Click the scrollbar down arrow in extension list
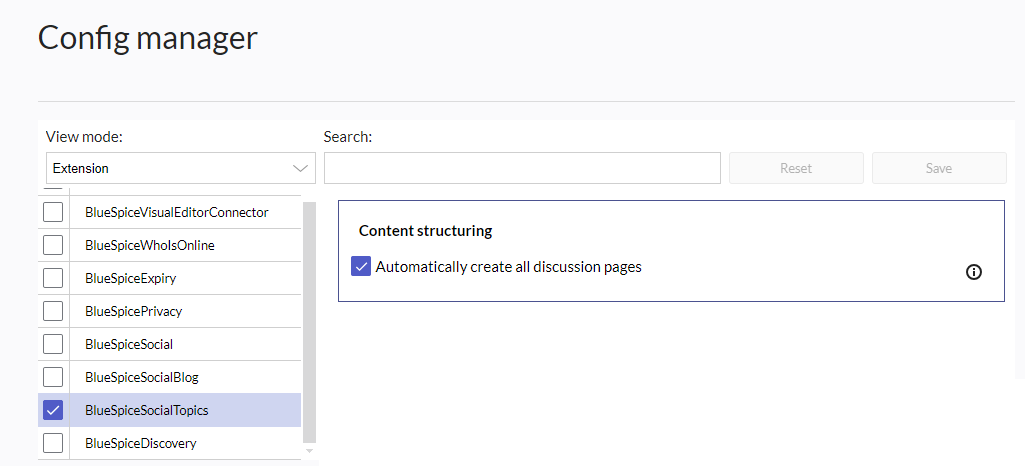Viewport: 1025px width, 466px height. 310,450
